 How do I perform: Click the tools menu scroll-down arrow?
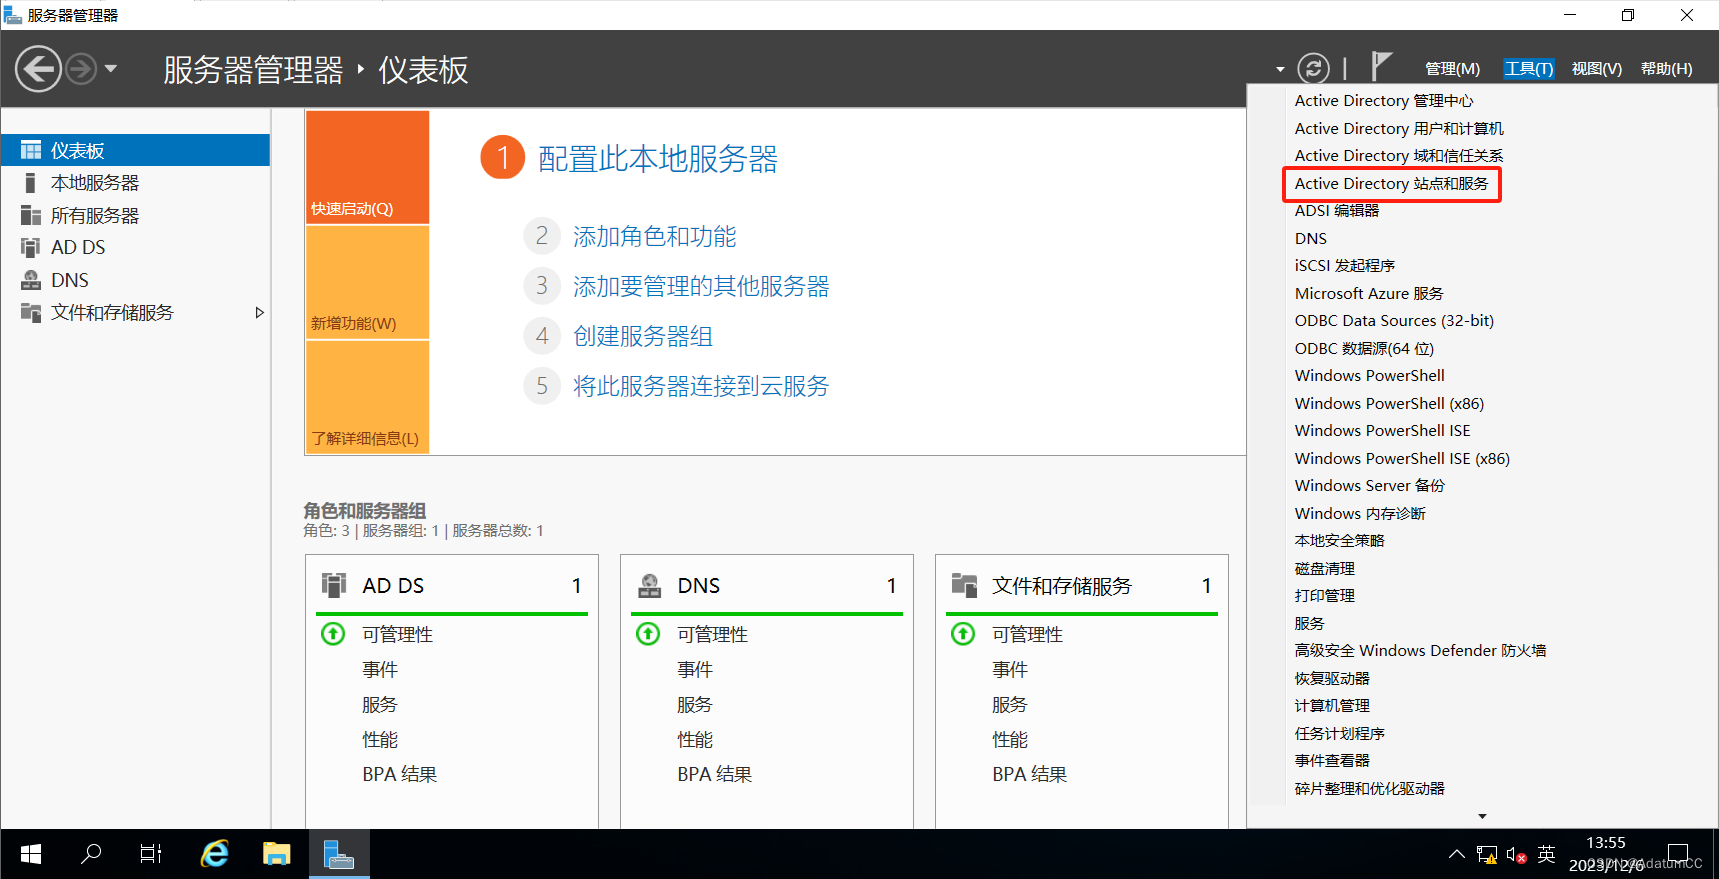[x=1482, y=816]
